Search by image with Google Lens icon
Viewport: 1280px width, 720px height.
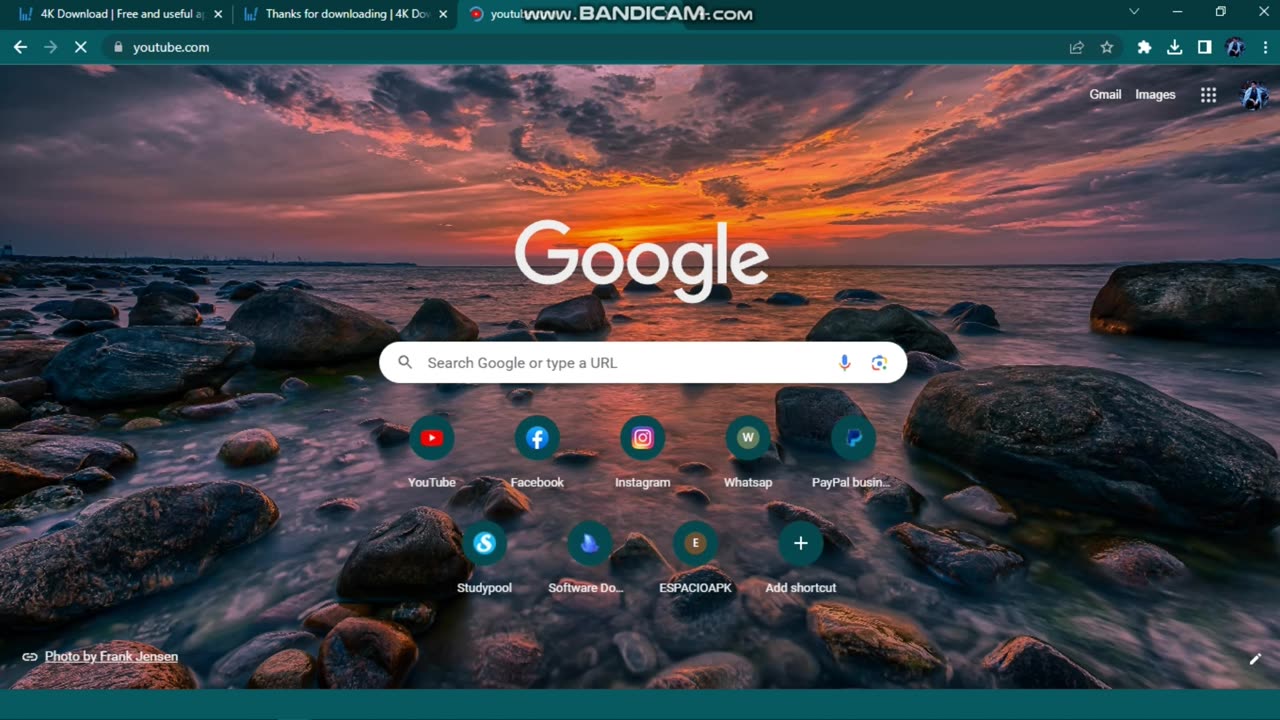(x=879, y=363)
